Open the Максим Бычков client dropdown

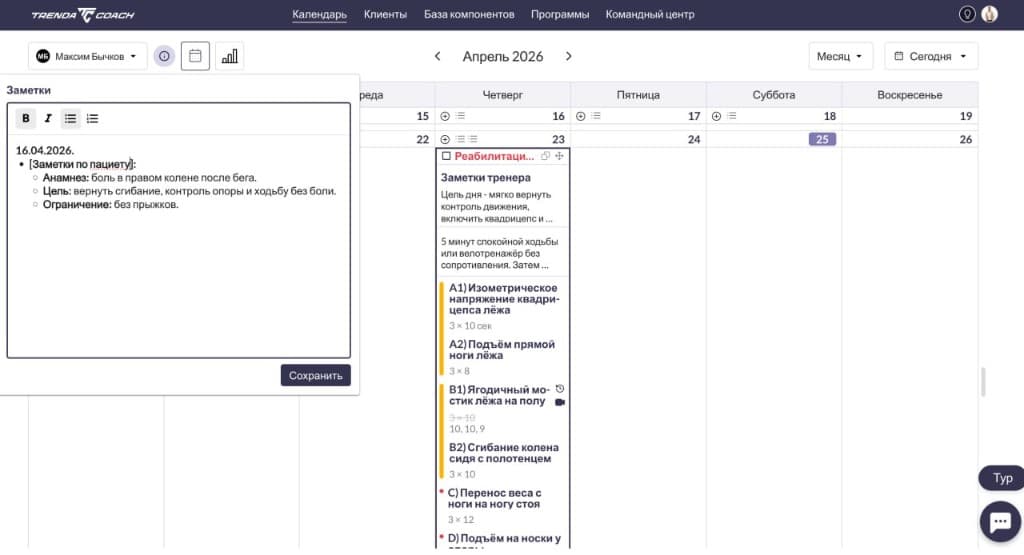pos(87,57)
